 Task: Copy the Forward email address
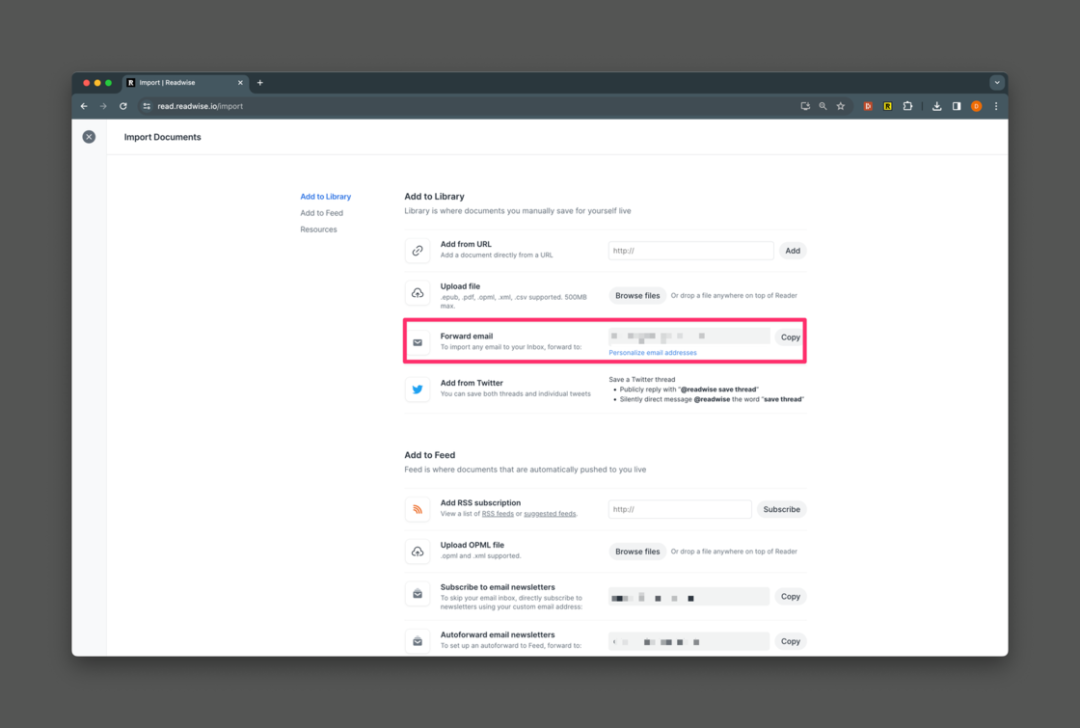pos(790,337)
